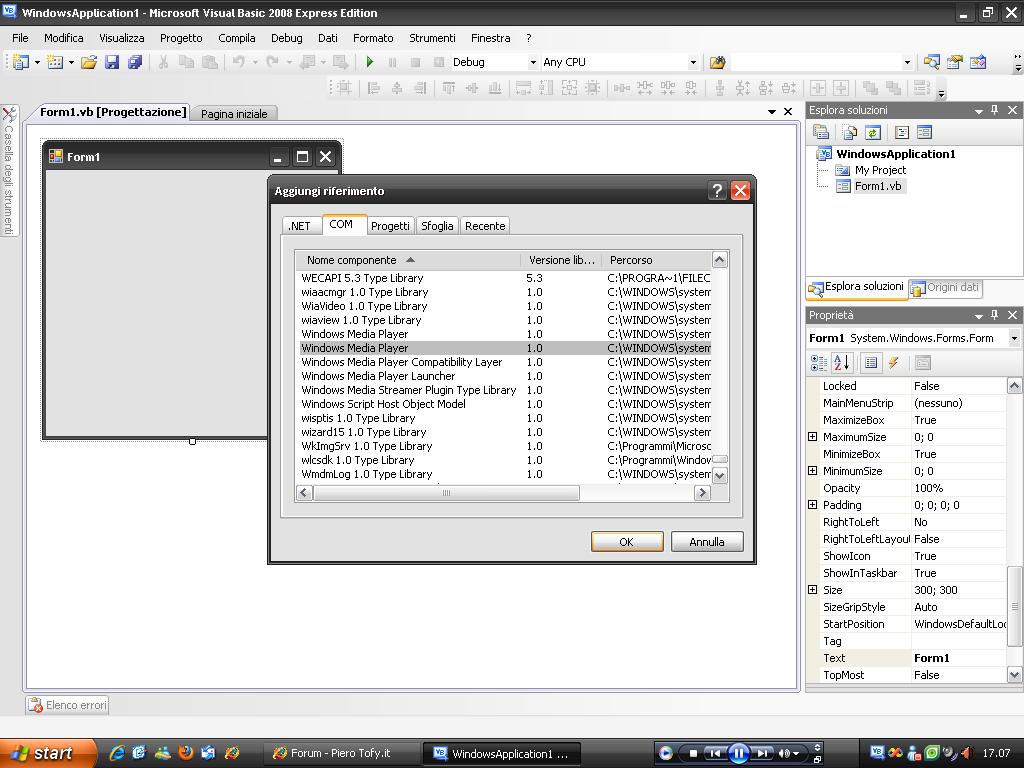Expand the MinimumSize property
Screen dimensions: 1024x768
[812, 471]
